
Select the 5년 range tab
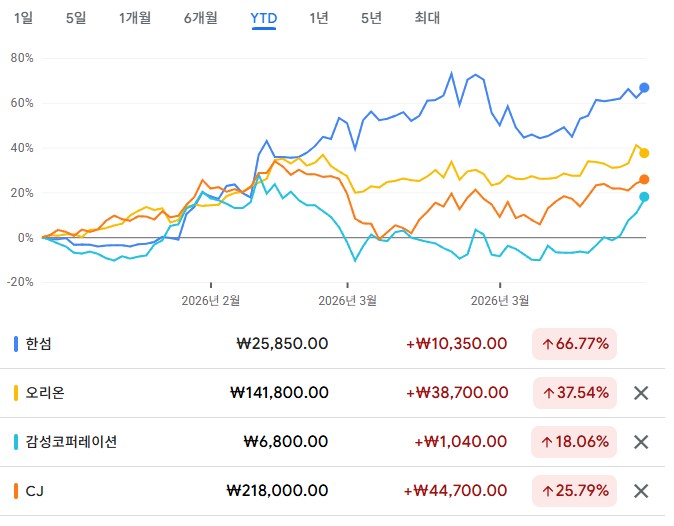tap(371, 18)
